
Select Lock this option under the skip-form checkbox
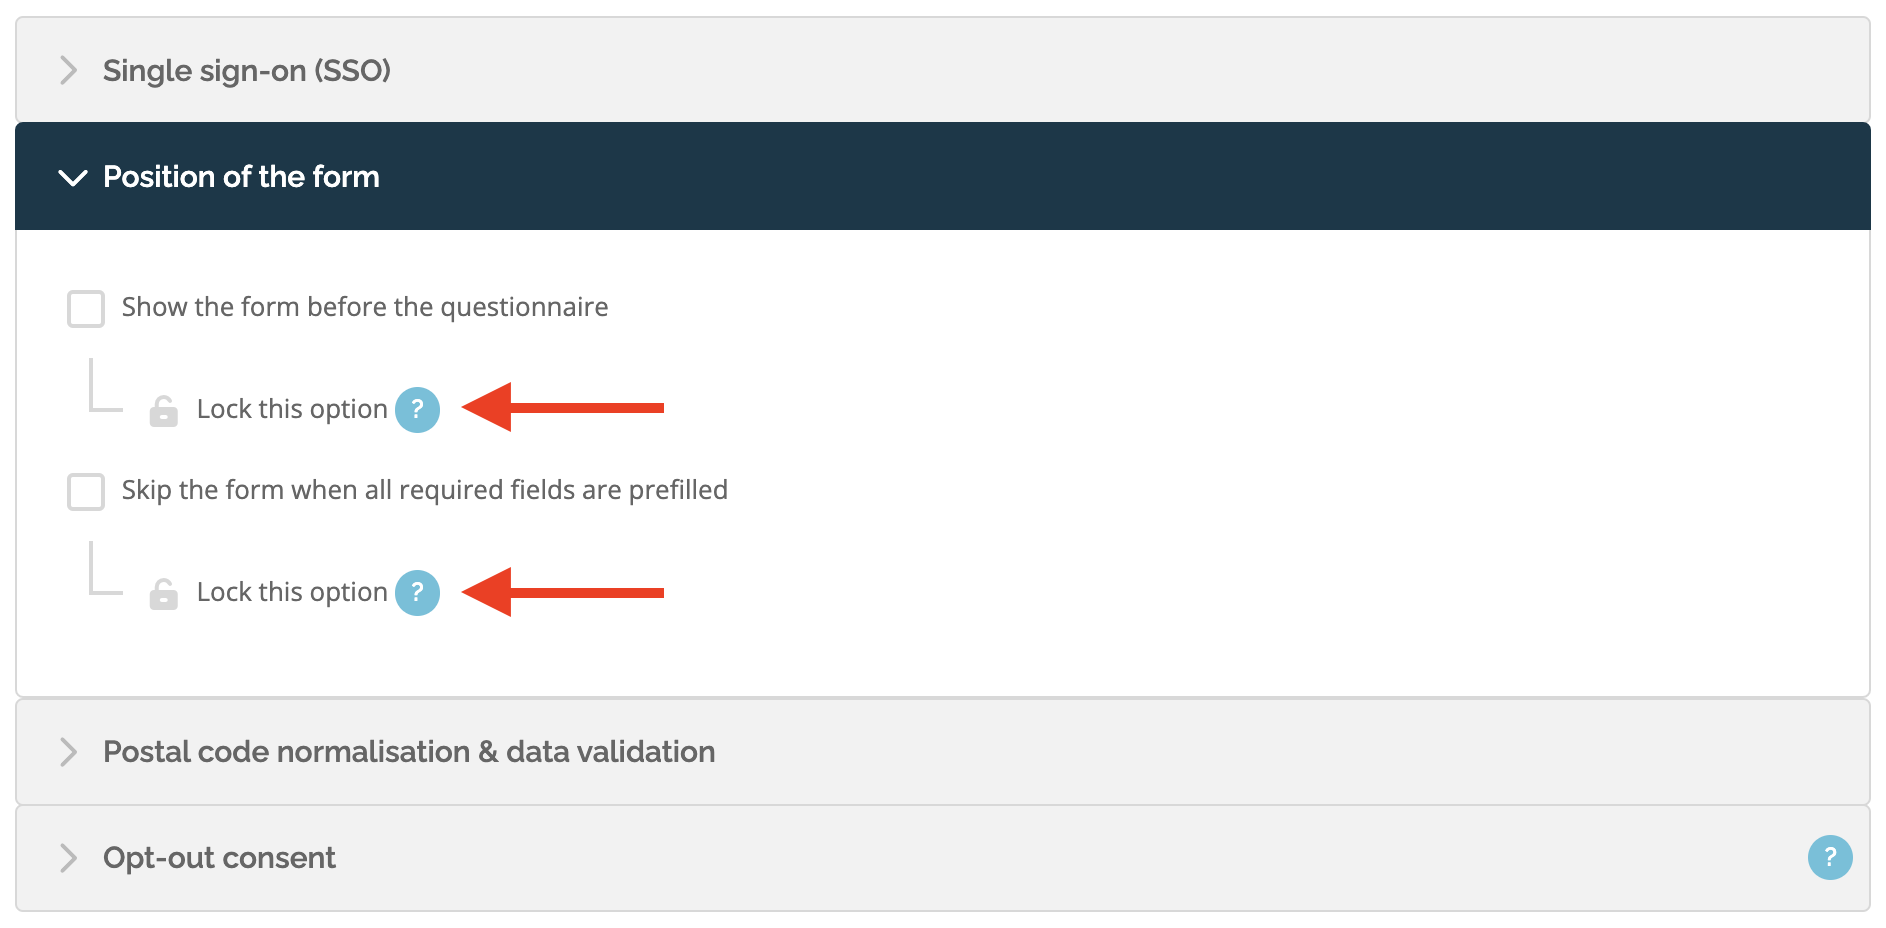pos(291,592)
